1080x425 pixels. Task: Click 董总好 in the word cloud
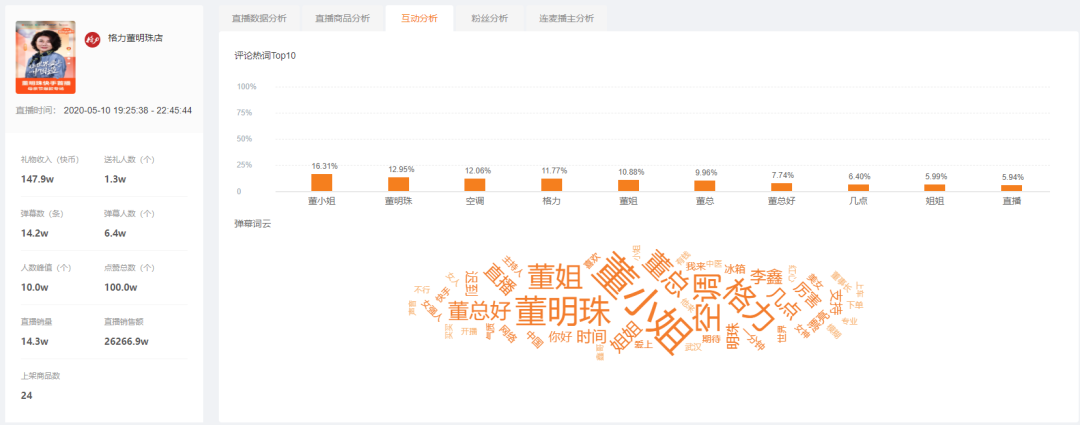pyautogui.click(x=478, y=311)
